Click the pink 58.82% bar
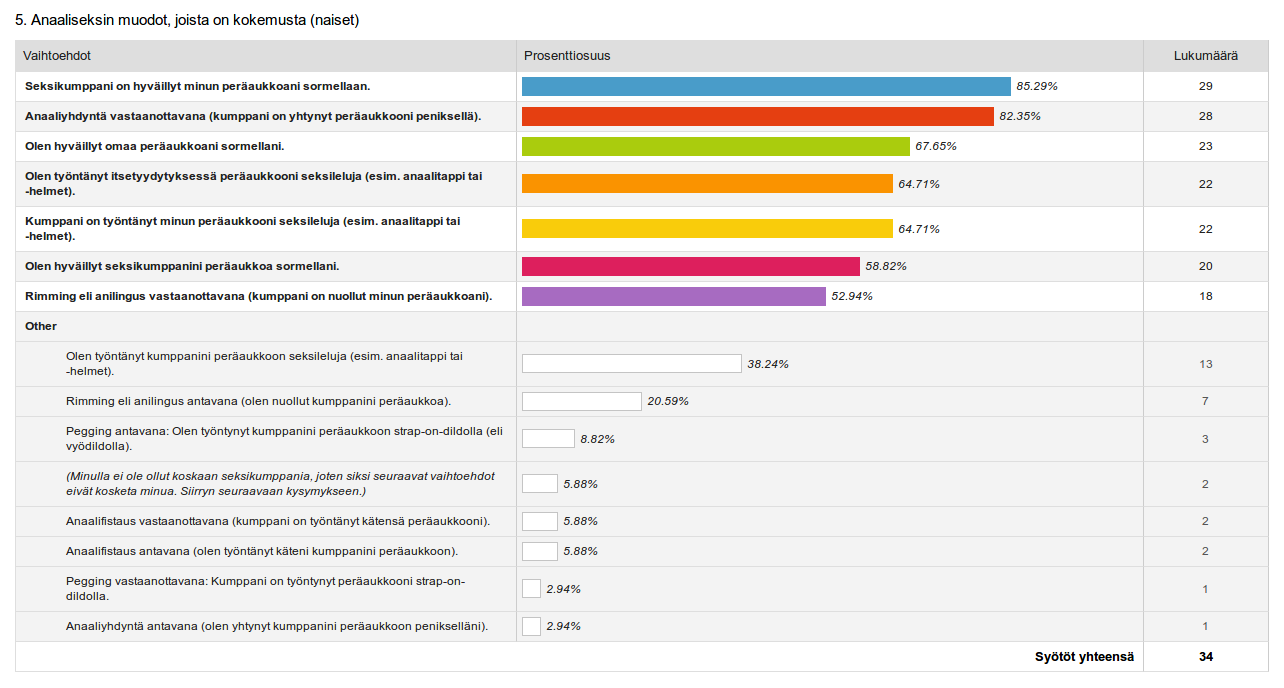 coord(690,266)
